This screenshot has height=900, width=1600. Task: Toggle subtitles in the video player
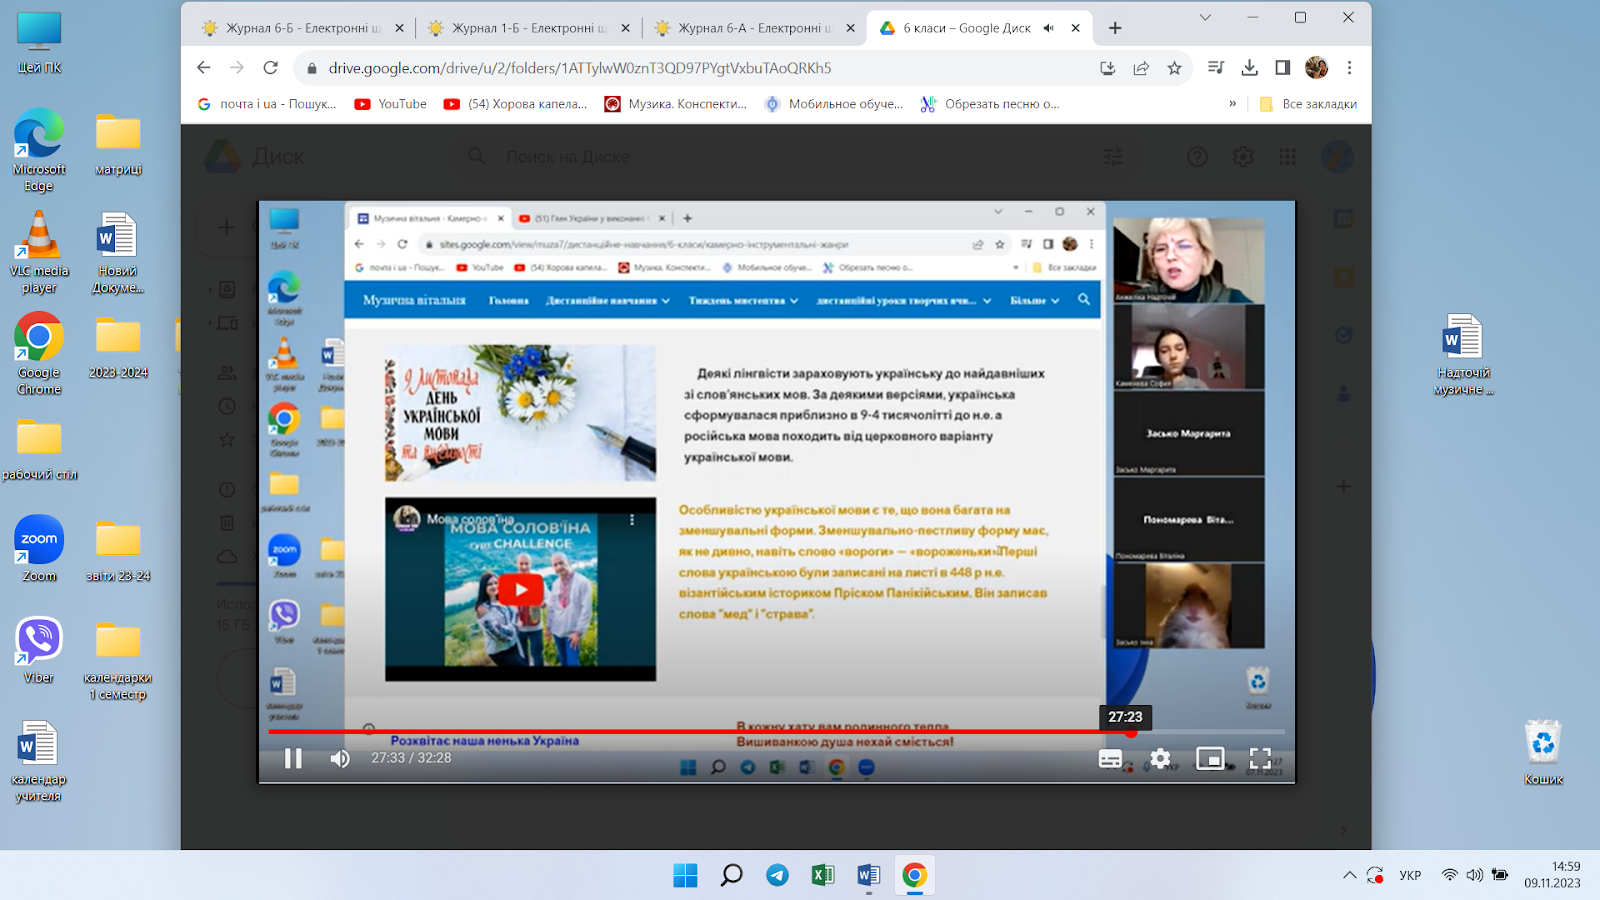coord(1110,758)
